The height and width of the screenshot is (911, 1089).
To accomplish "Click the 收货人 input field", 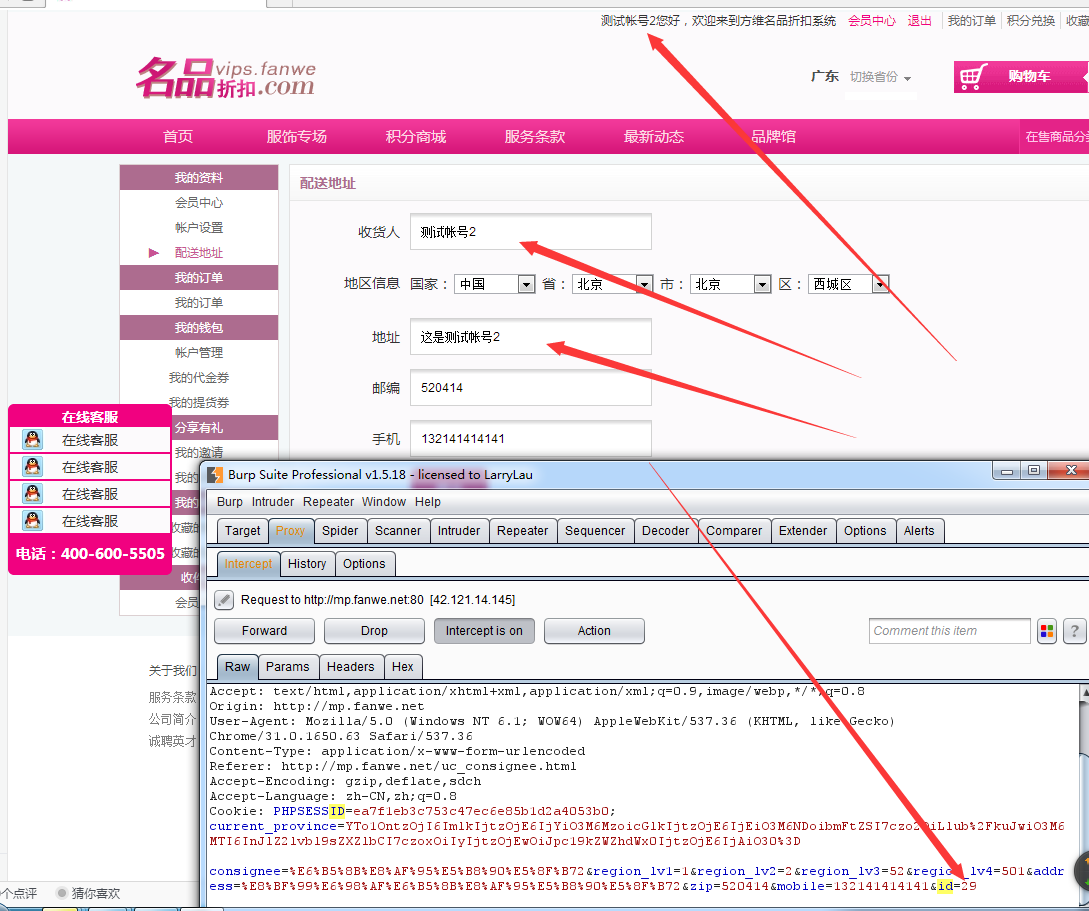I will point(531,231).
